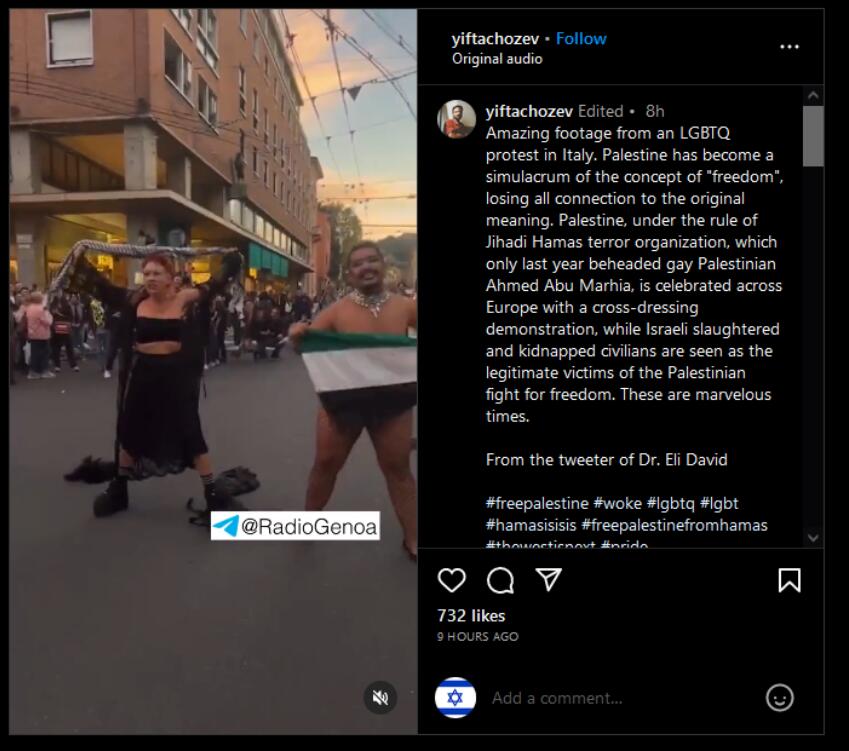Like the post with the heart icon
849x751 pixels.
[451, 580]
